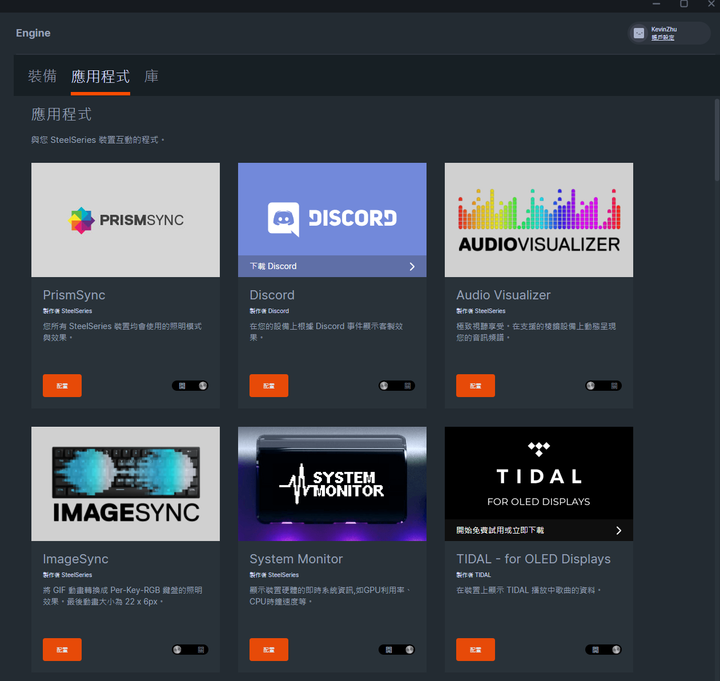The width and height of the screenshot is (720, 681).
Task: Click the ImageSync title text
Action: pyautogui.click(x=75, y=559)
